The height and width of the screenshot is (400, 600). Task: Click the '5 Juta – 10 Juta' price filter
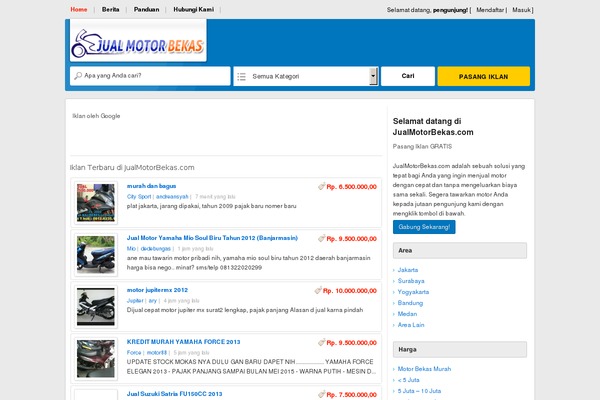(419, 391)
